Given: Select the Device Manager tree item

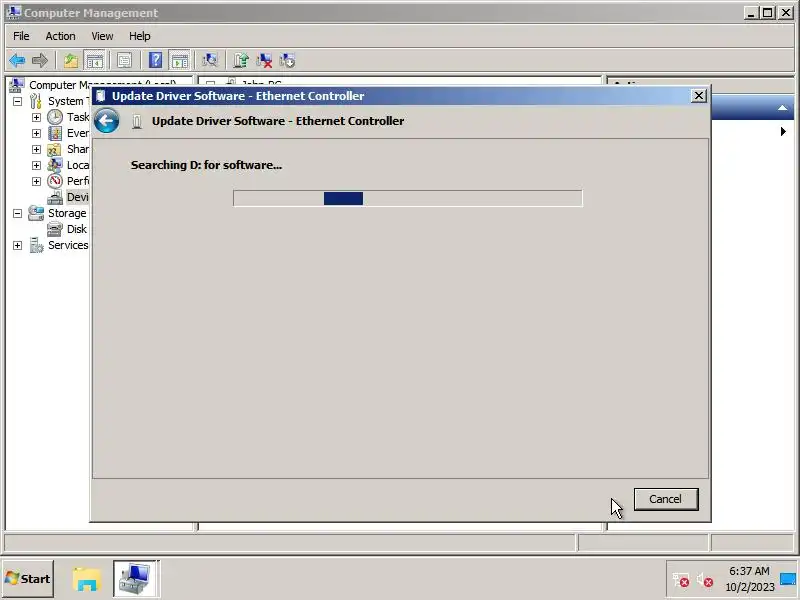Looking at the screenshot, I should (68, 197).
